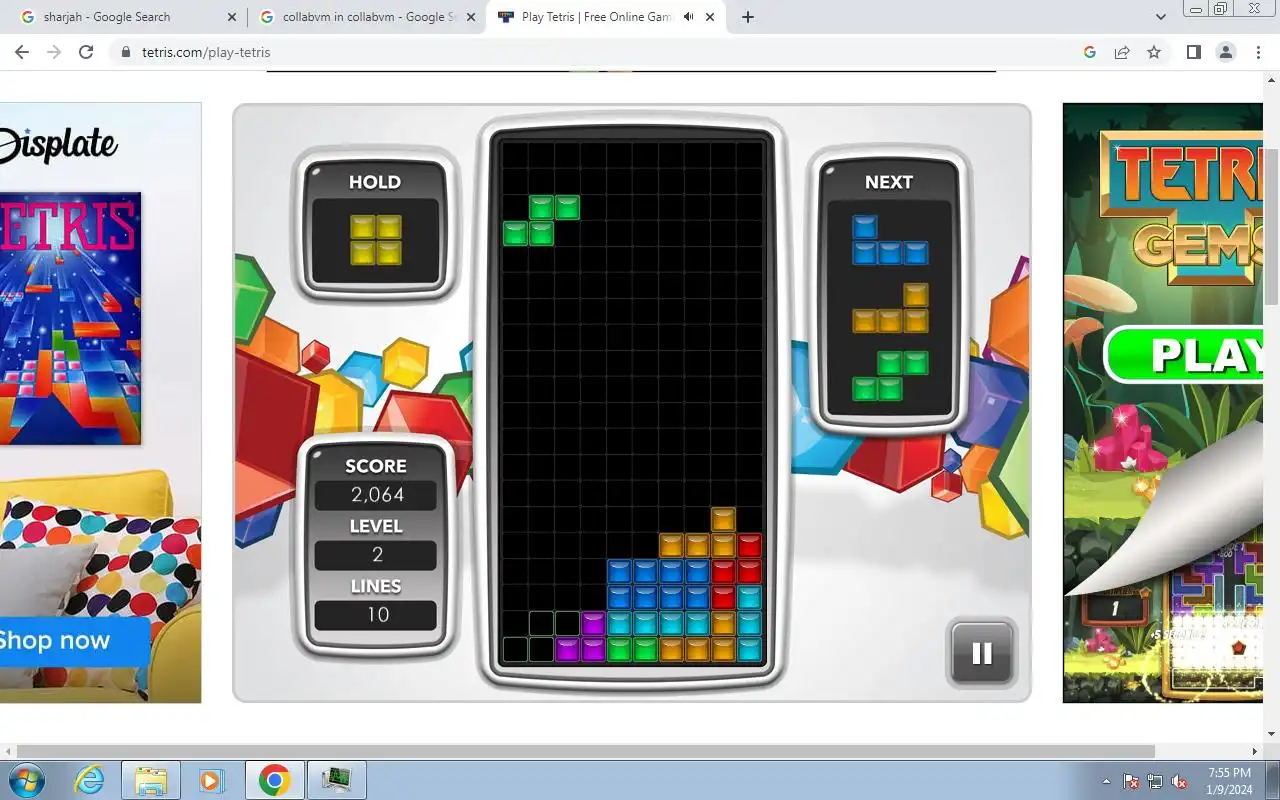Close the sharjah Google Search tab
The height and width of the screenshot is (800, 1280).
pyautogui.click(x=231, y=17)
